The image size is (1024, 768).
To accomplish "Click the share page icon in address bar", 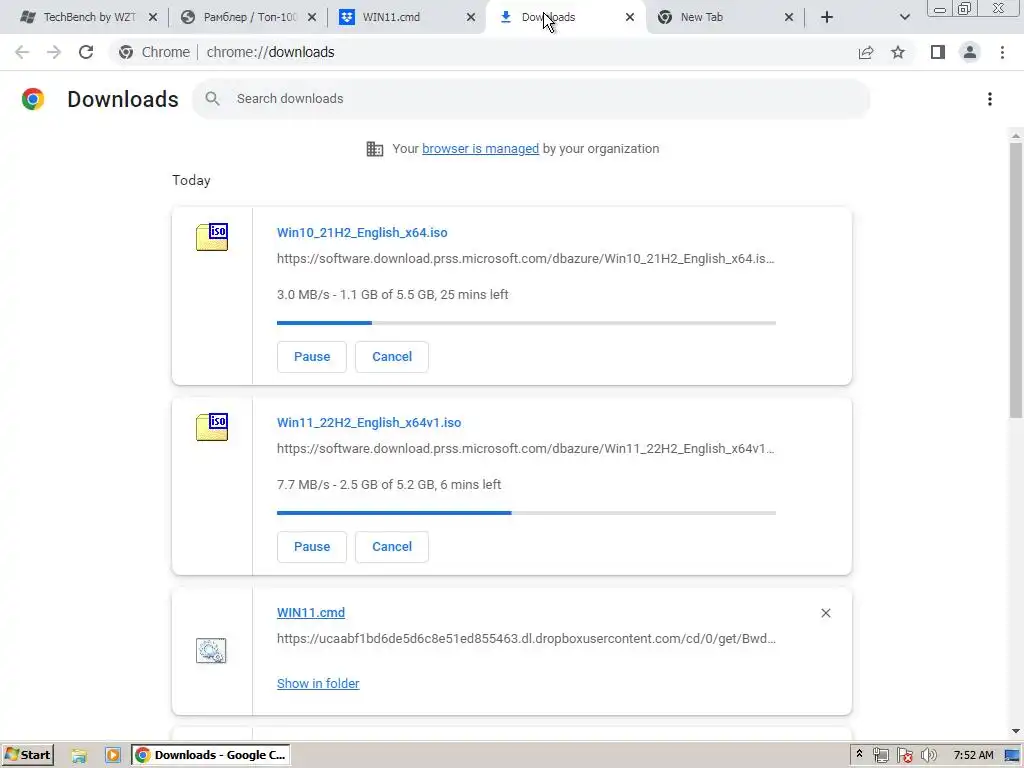I will (866, 52).
